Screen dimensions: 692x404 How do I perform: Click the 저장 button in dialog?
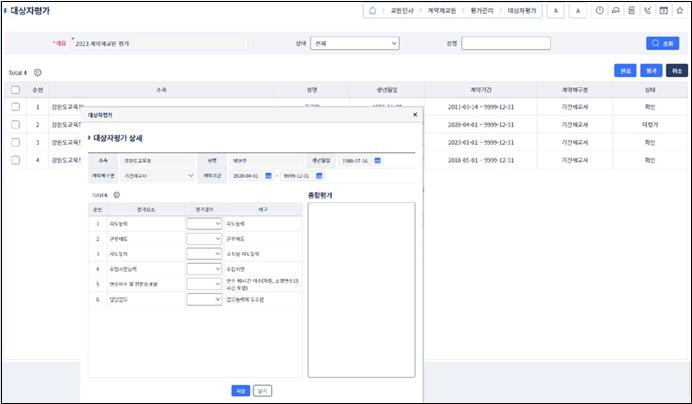[241, 391]
